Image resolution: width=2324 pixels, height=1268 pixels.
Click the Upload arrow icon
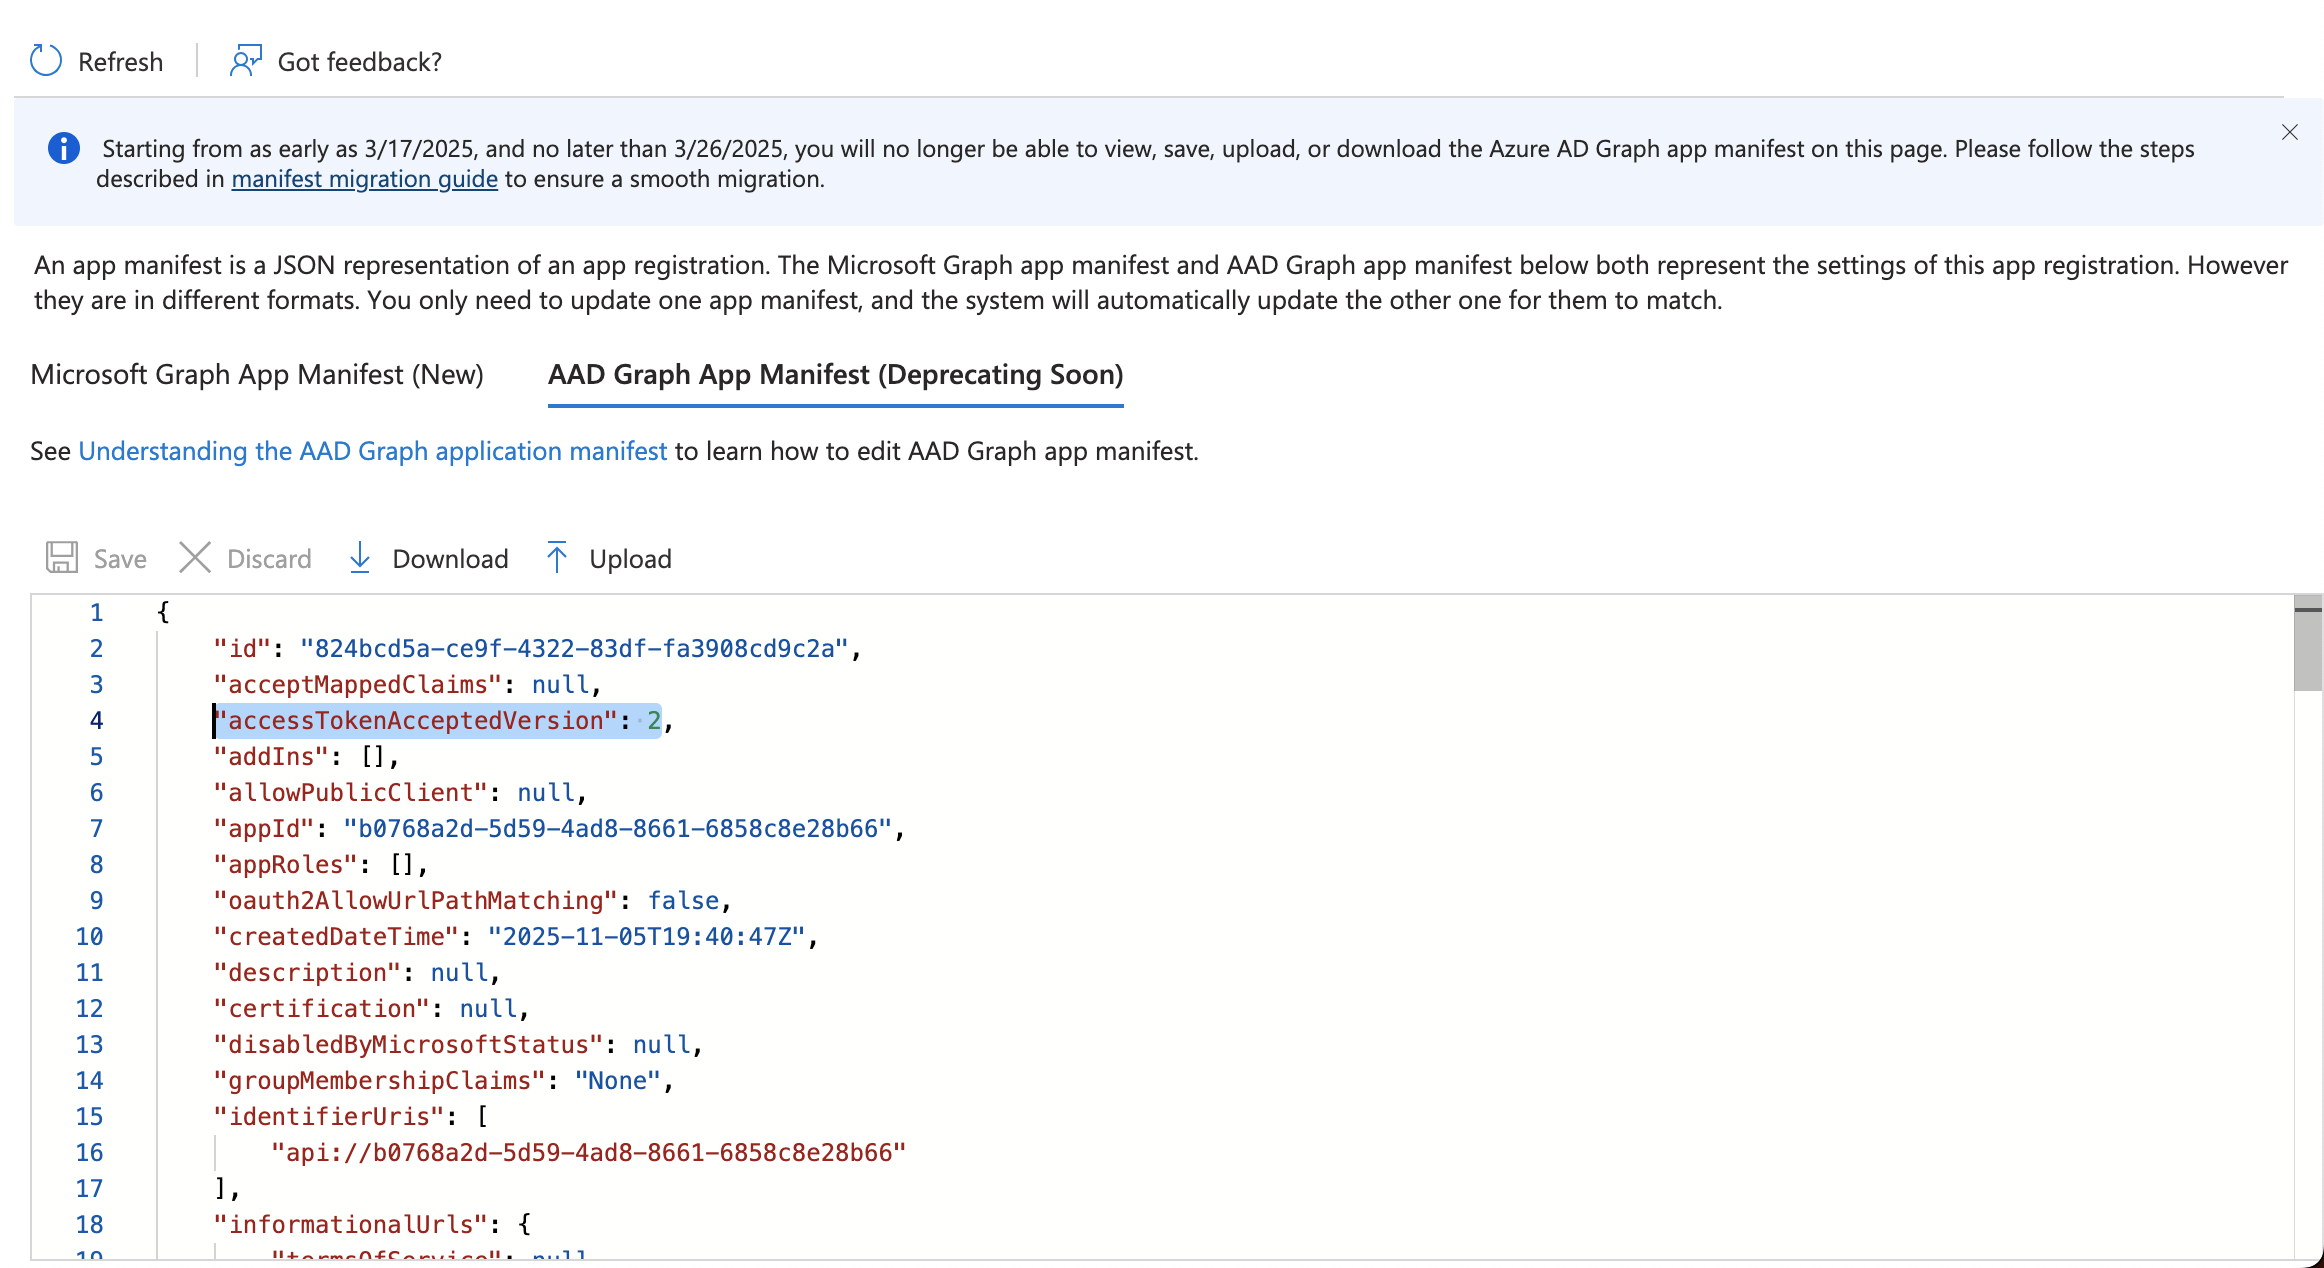coord(557,558)
